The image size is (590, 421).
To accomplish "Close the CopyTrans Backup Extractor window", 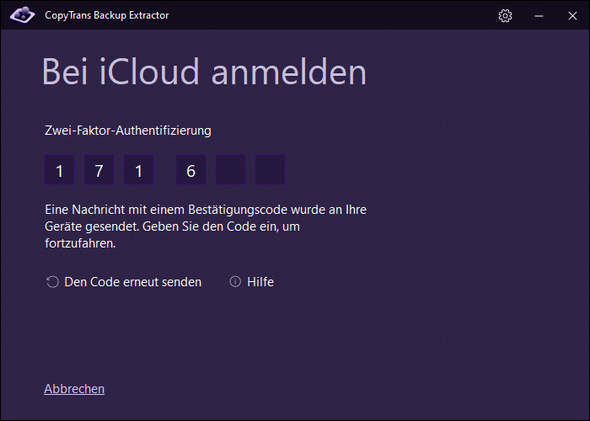I will click(x=572, y=16).
